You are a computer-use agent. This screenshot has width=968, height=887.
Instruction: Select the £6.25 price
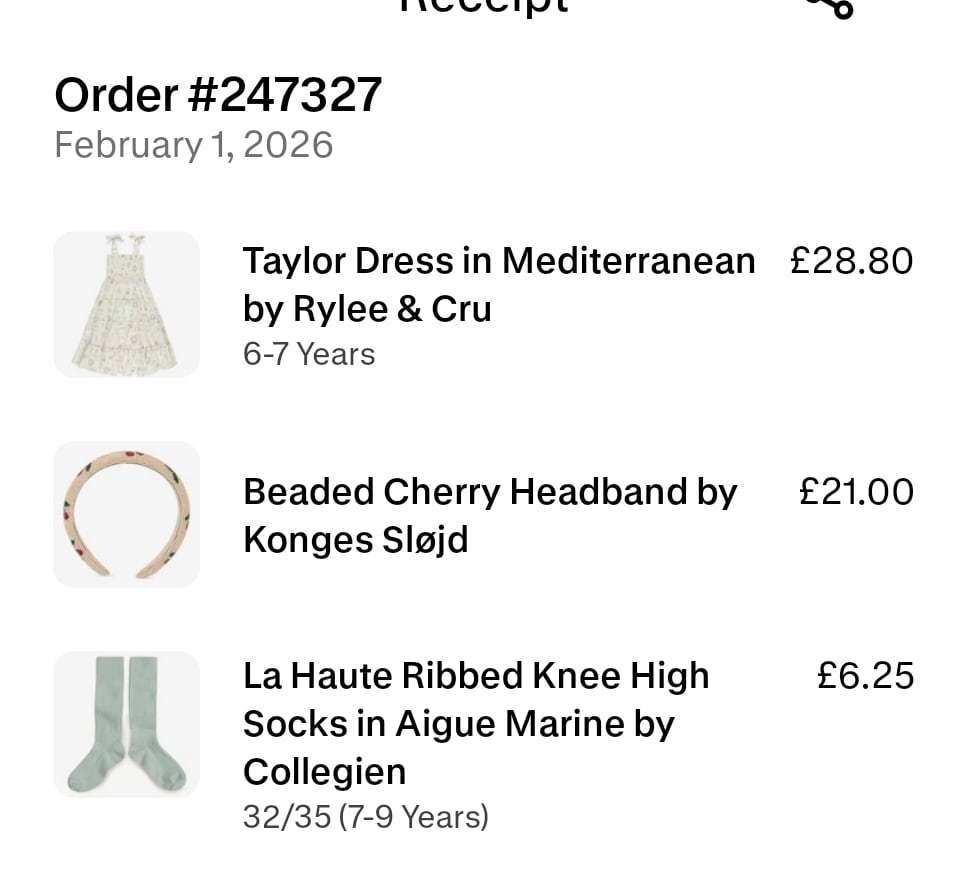865,676
